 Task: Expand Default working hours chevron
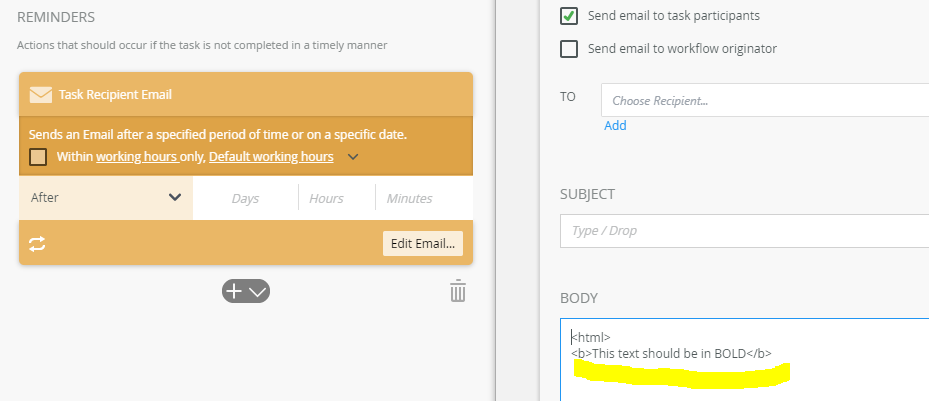point(353,157)
